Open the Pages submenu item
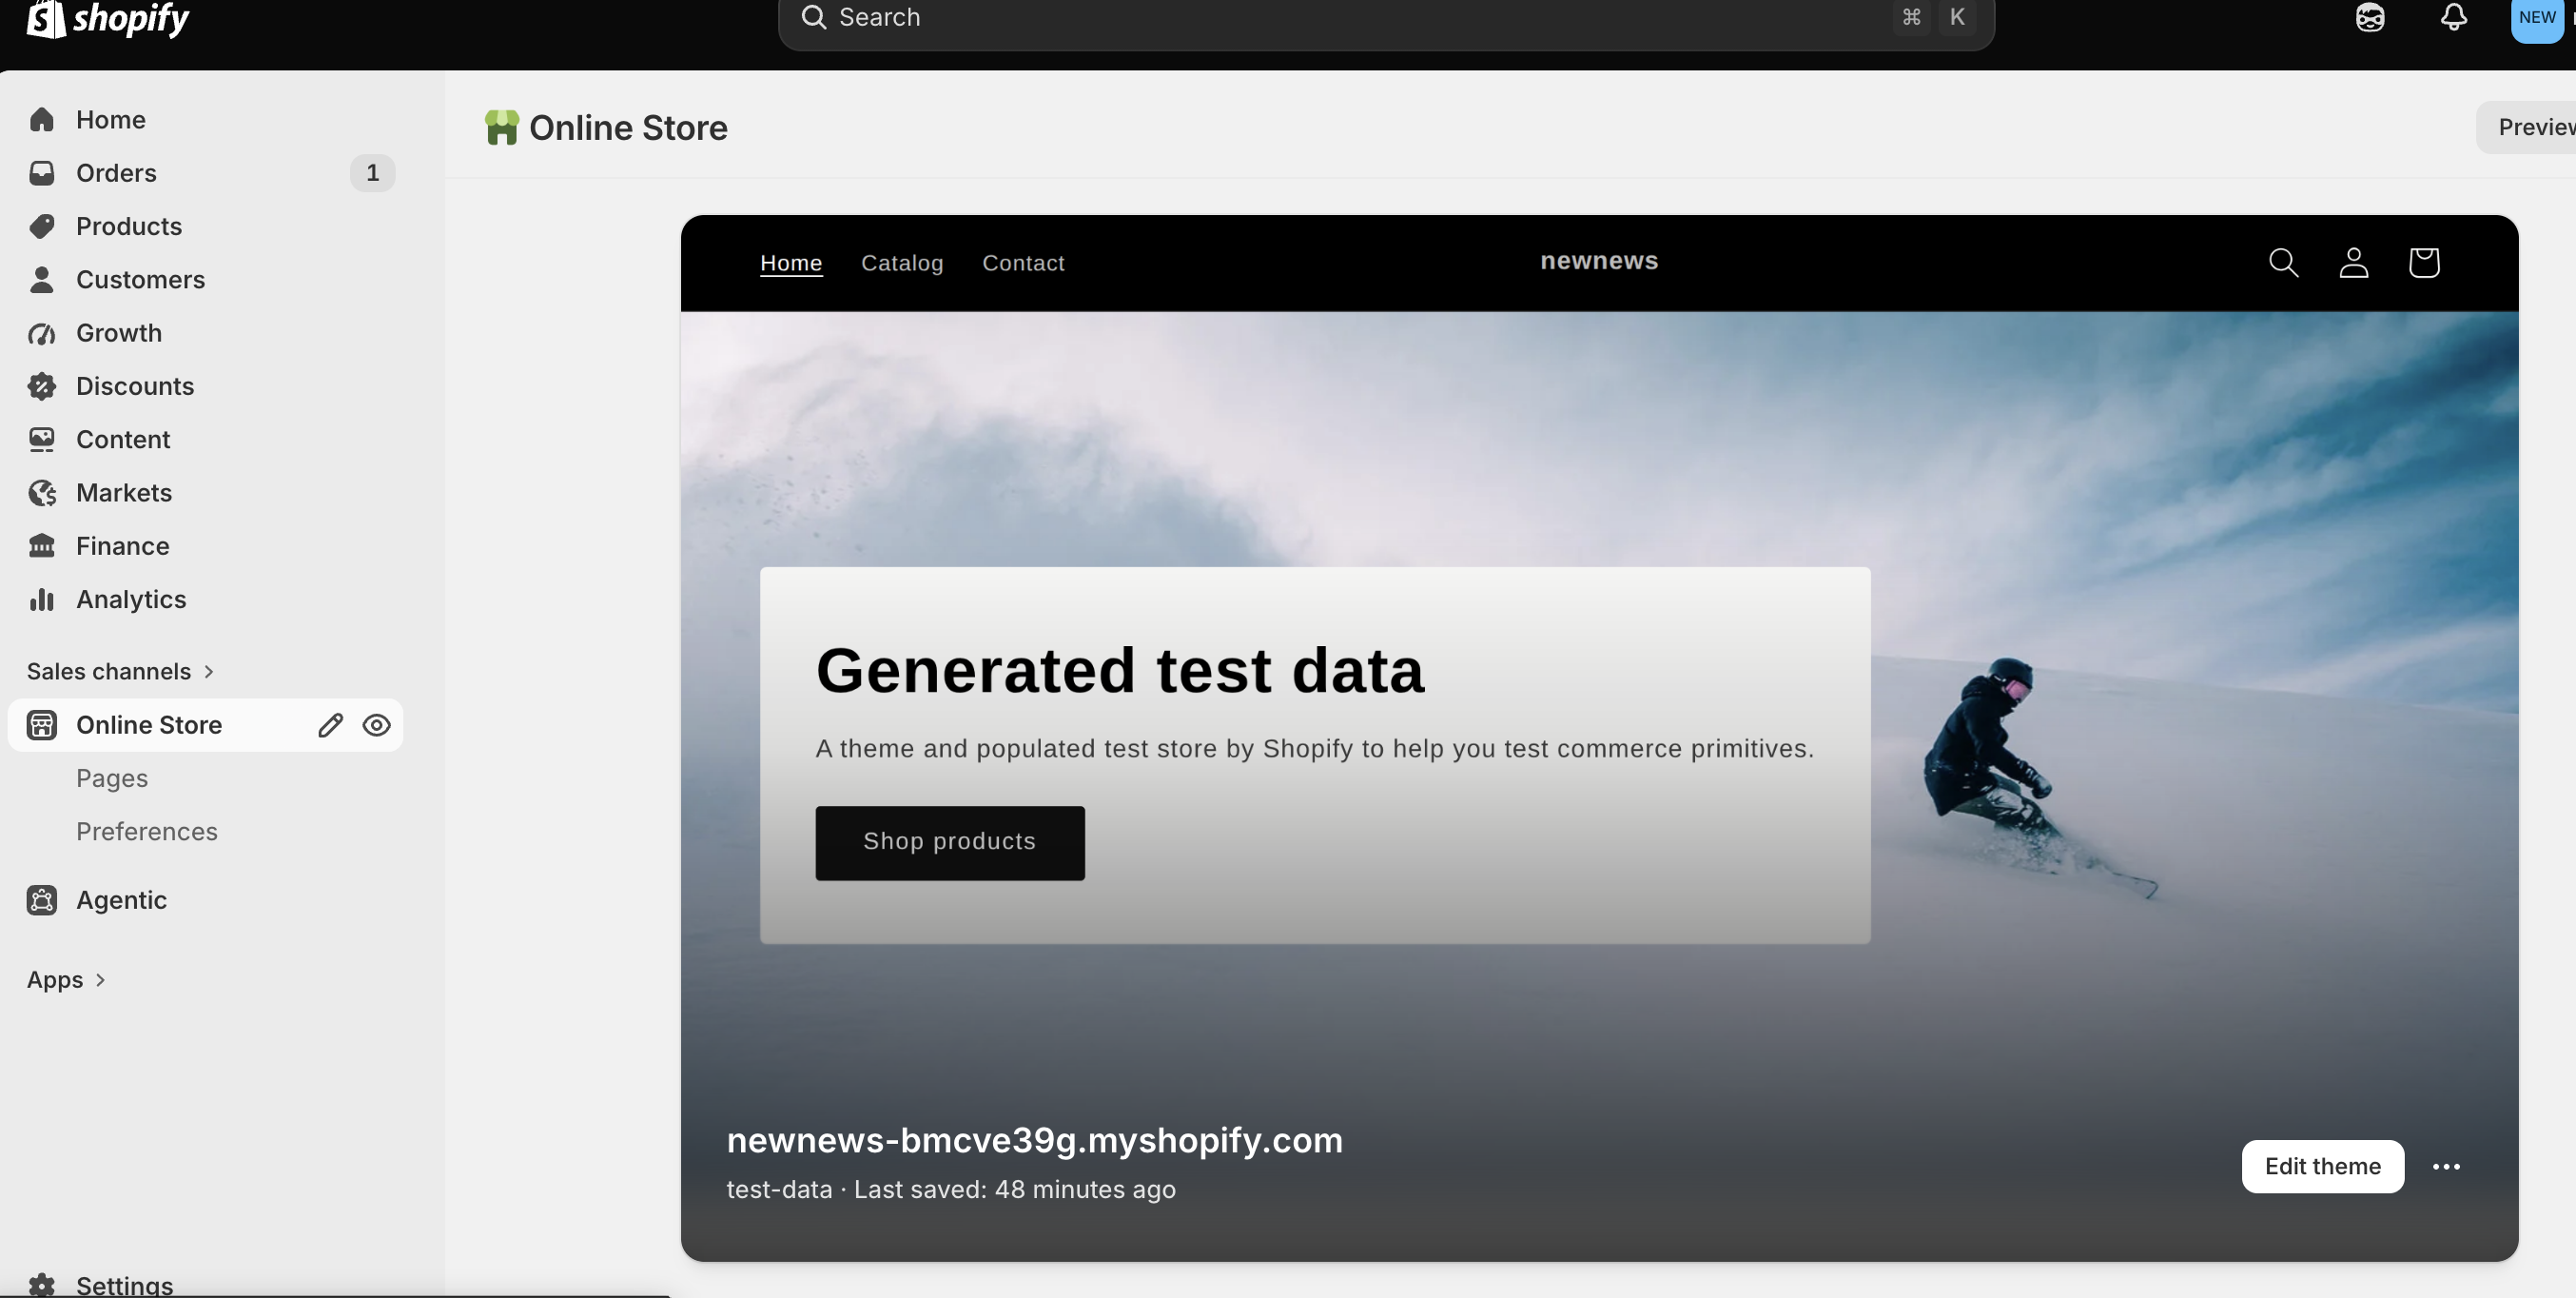 [112, 778]
